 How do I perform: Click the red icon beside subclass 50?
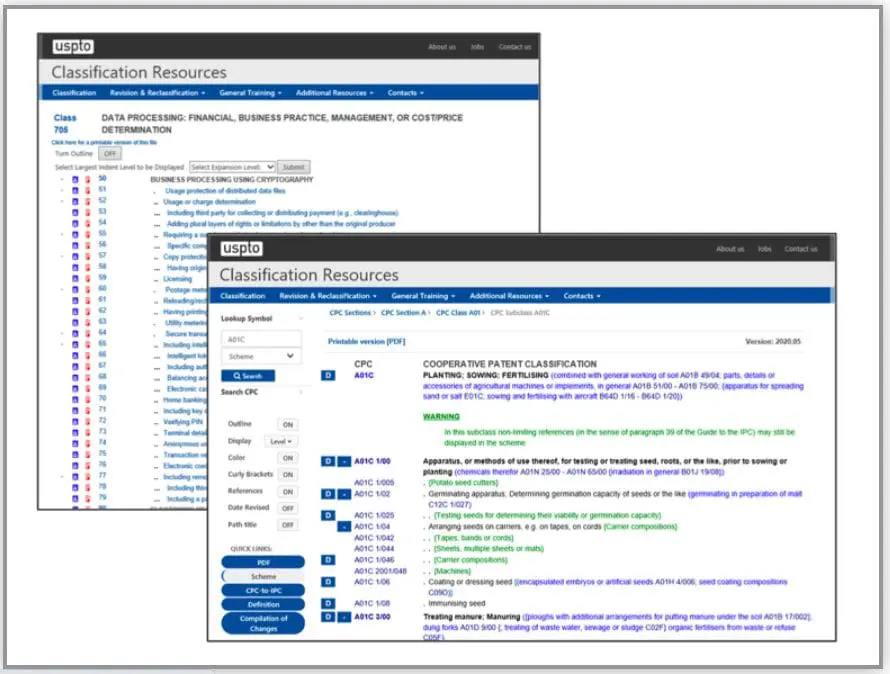pos(87,179)
